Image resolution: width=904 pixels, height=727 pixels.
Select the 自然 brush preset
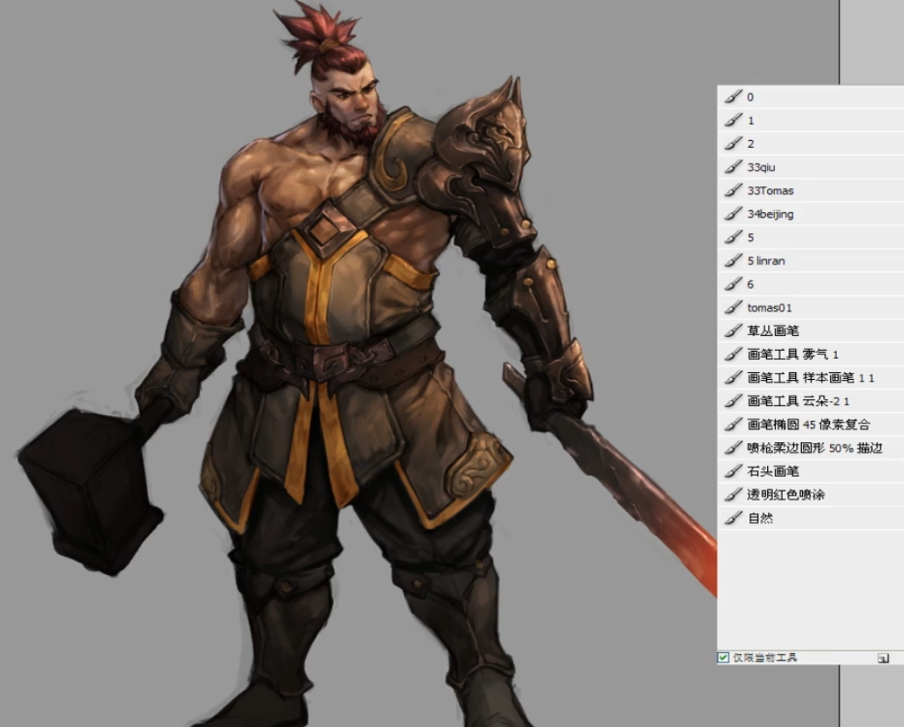[811, 518]
